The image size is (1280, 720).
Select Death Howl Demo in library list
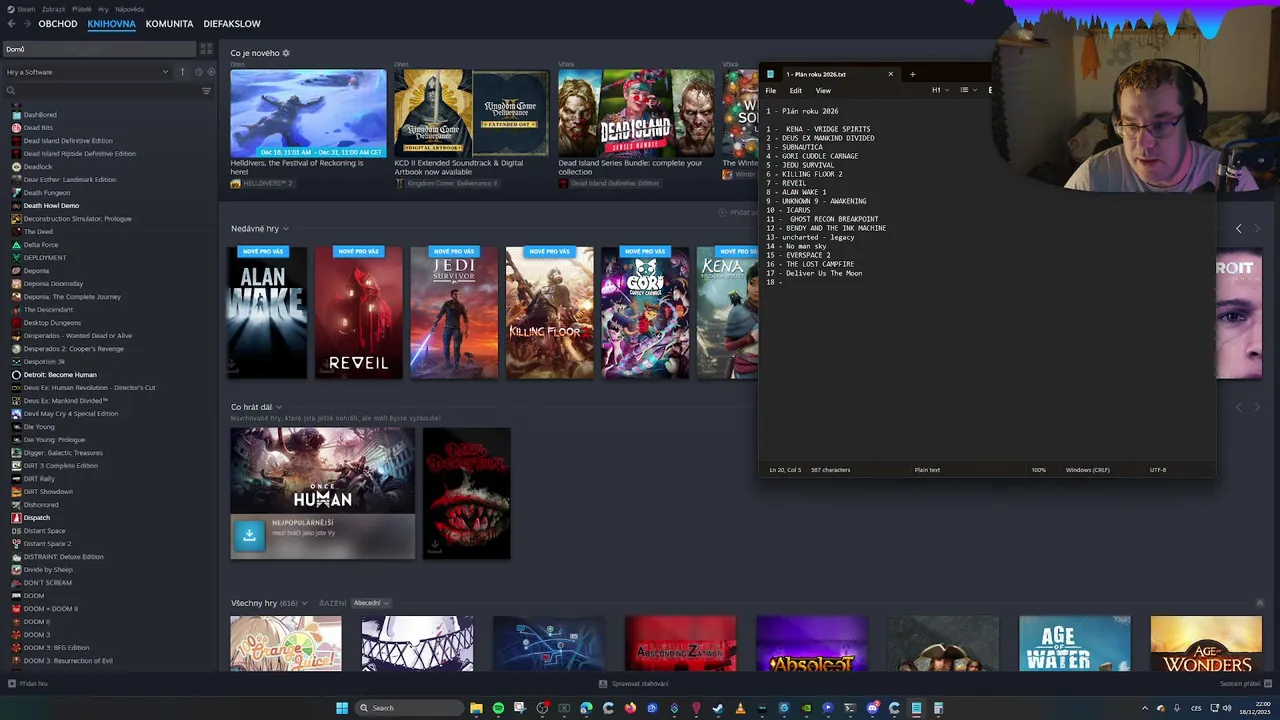(51, 206)
